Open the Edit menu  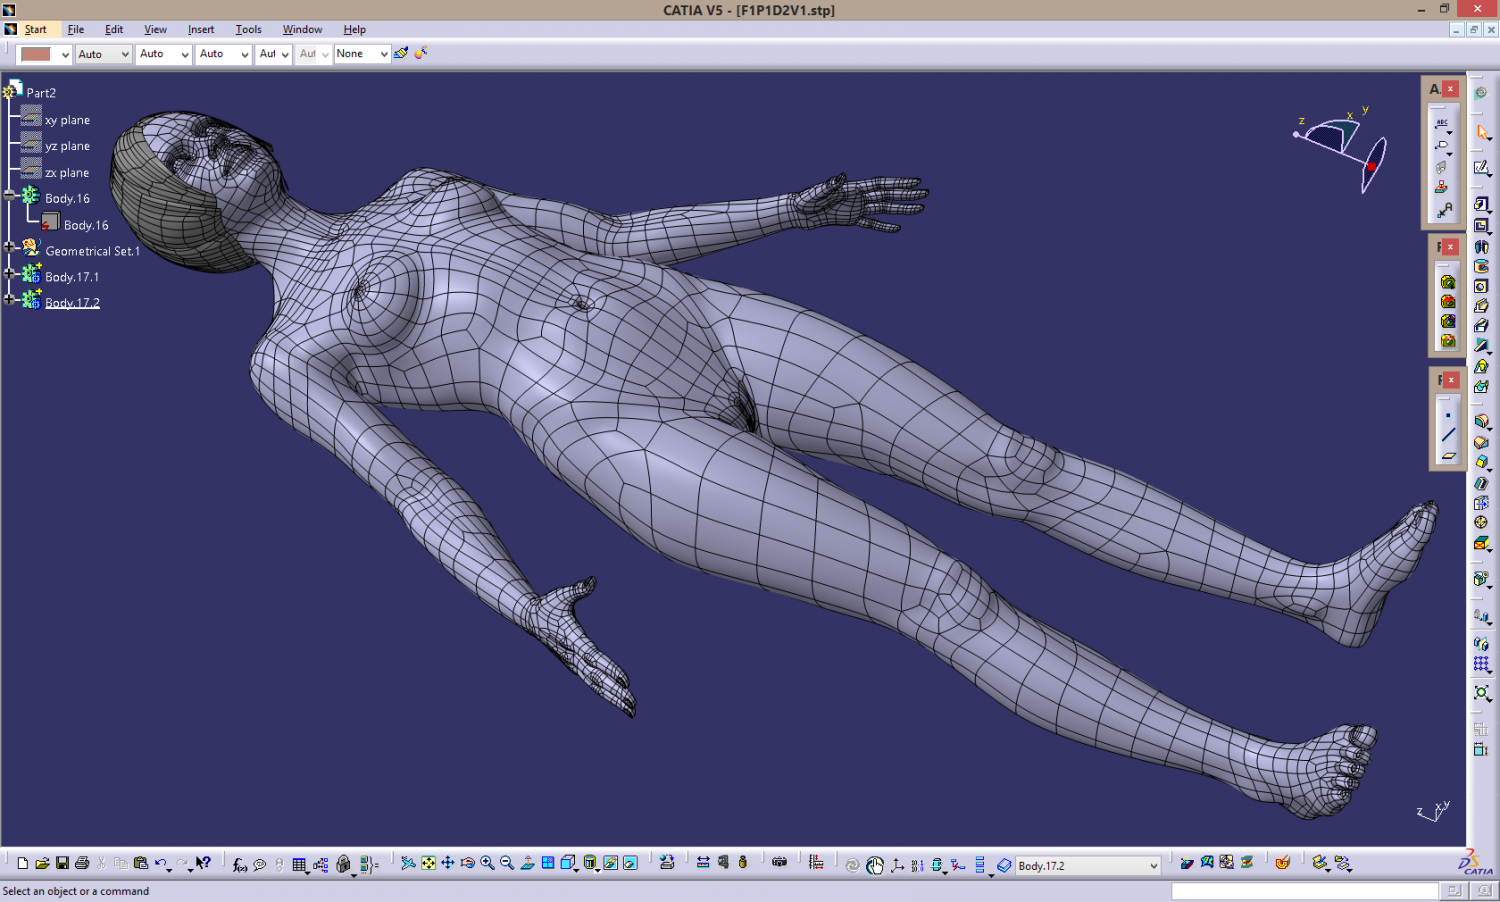click(x=114, y=29)
